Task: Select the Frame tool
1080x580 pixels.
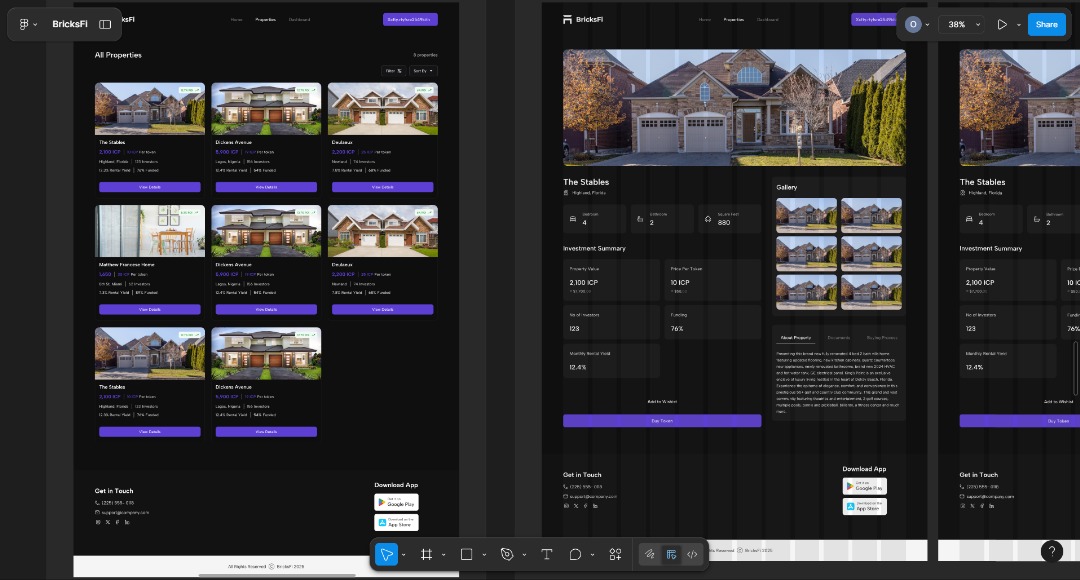Action: [x=426, y=555]
